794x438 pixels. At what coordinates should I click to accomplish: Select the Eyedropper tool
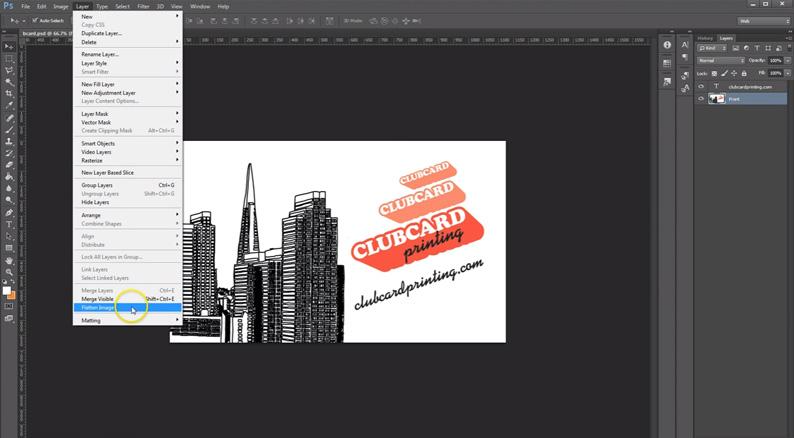[x=9, y=105]
